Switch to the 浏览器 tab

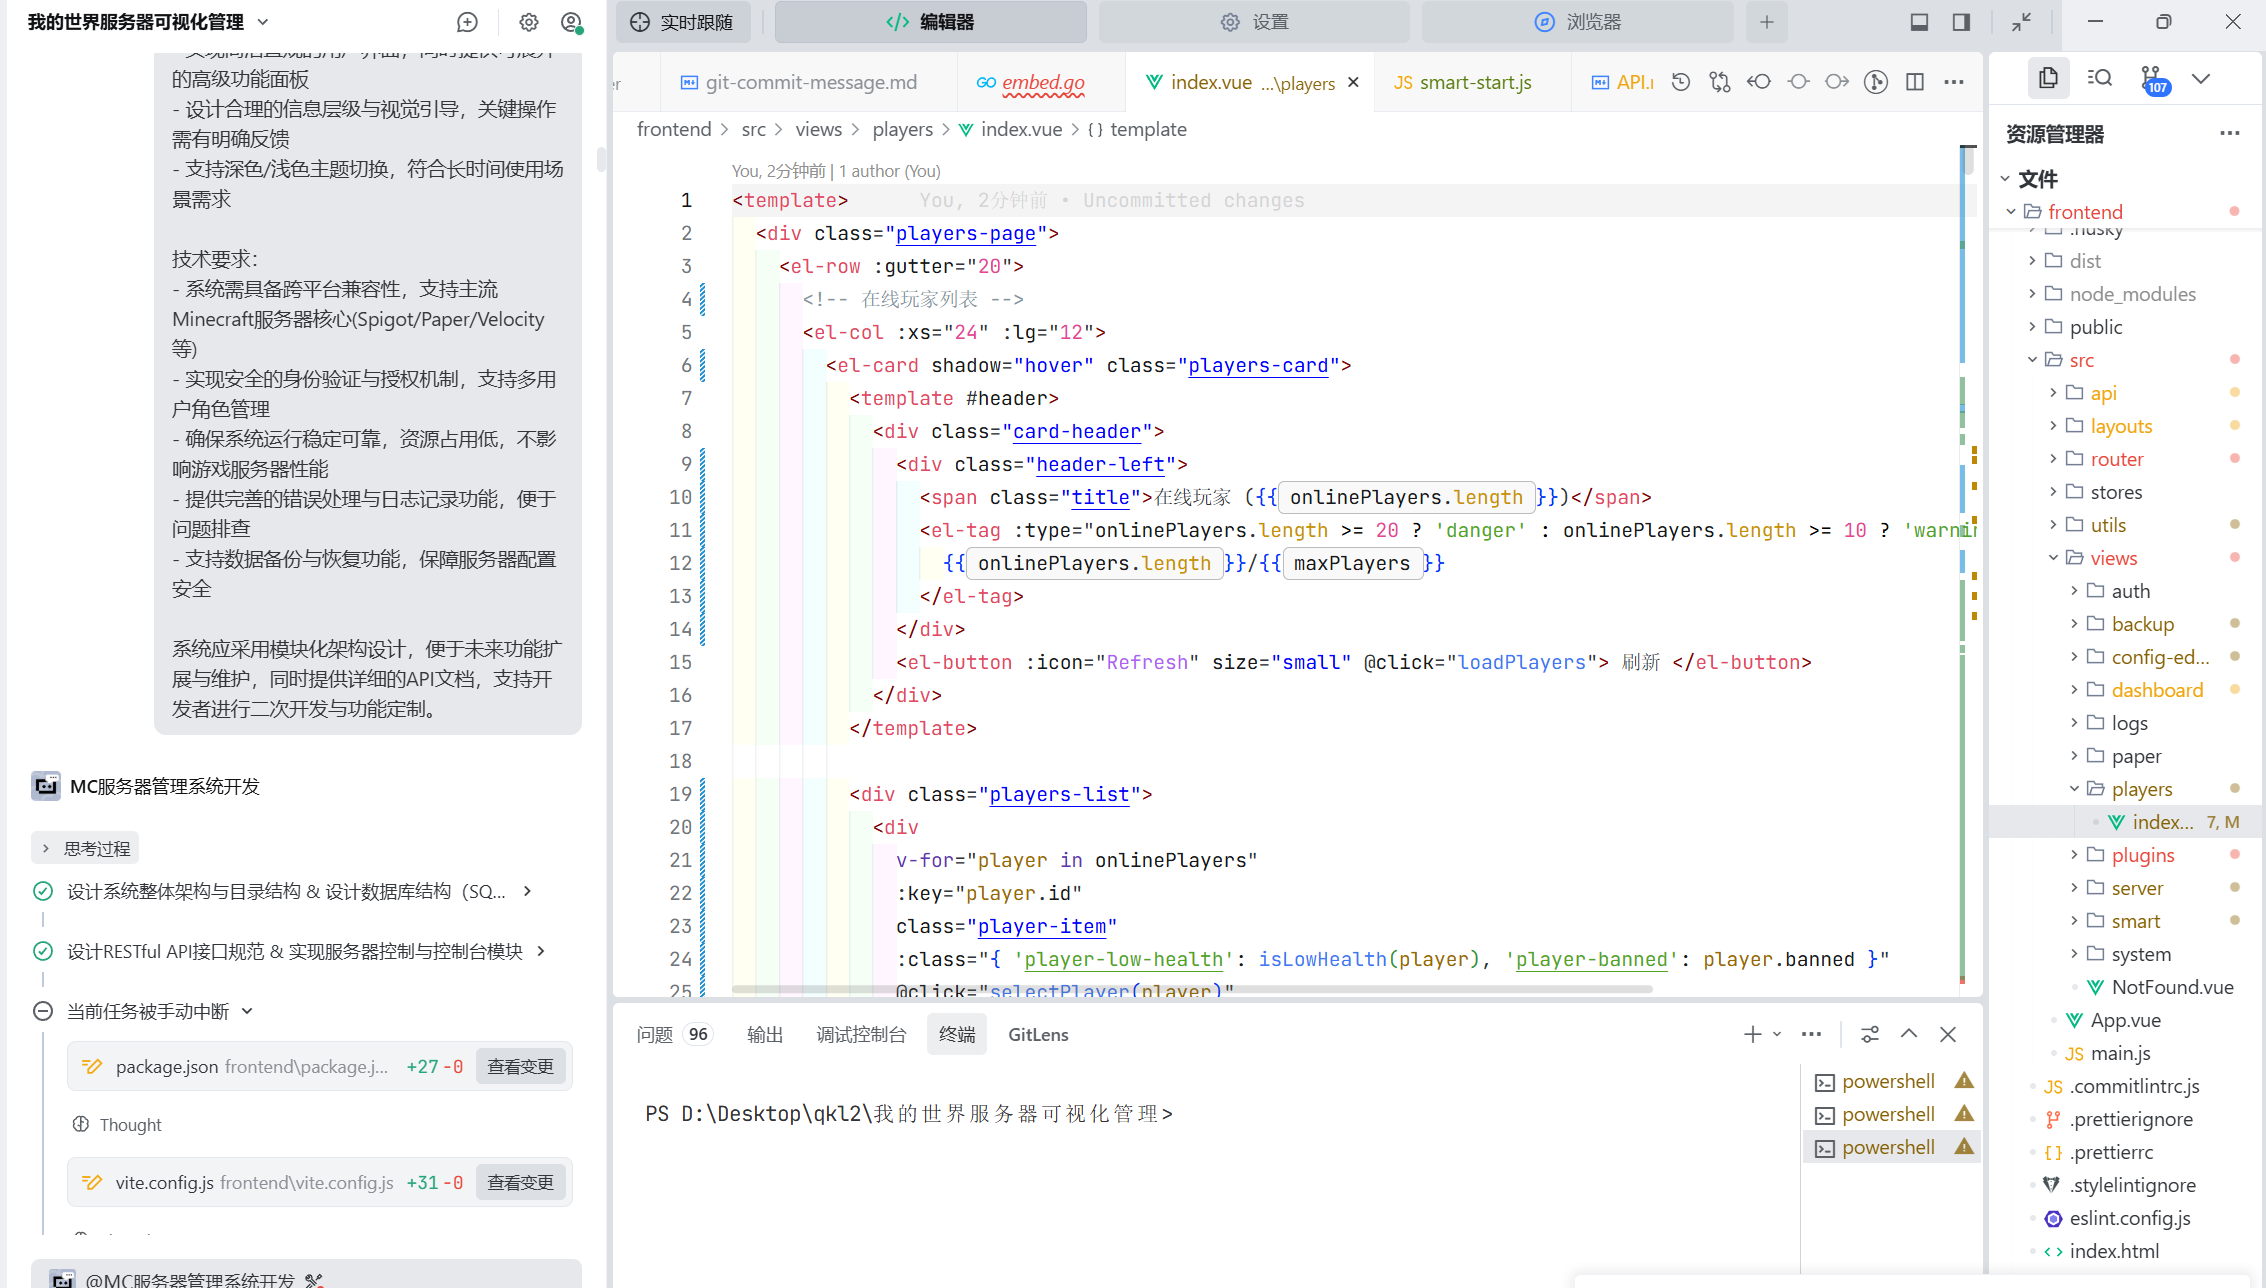pos(1578,22)
